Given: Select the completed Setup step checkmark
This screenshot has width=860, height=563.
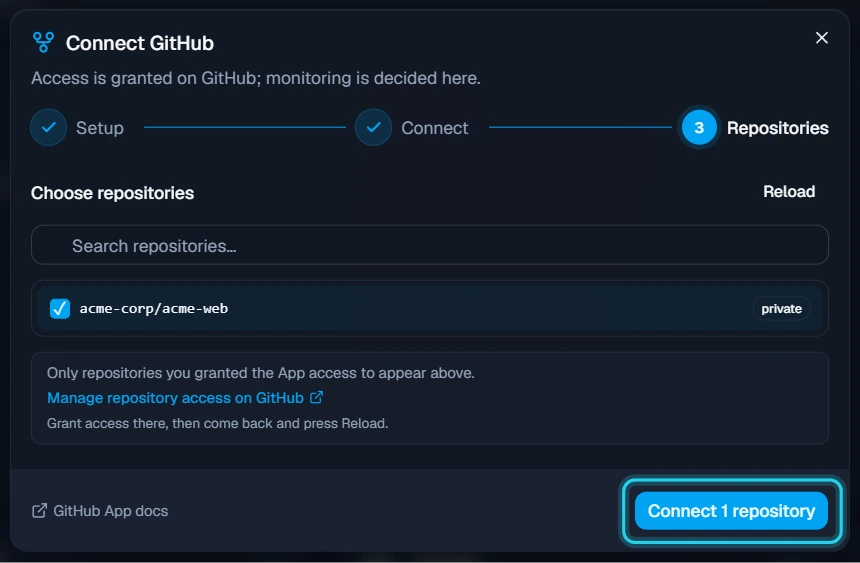Looking at the screenshot, I should [49, 127].
